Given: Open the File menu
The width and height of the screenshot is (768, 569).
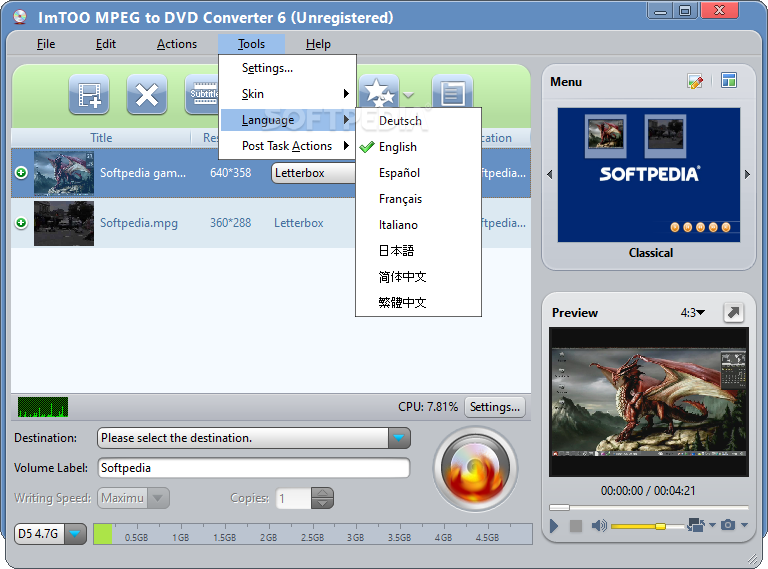Looking at the screenshot, I should [46, 44].
